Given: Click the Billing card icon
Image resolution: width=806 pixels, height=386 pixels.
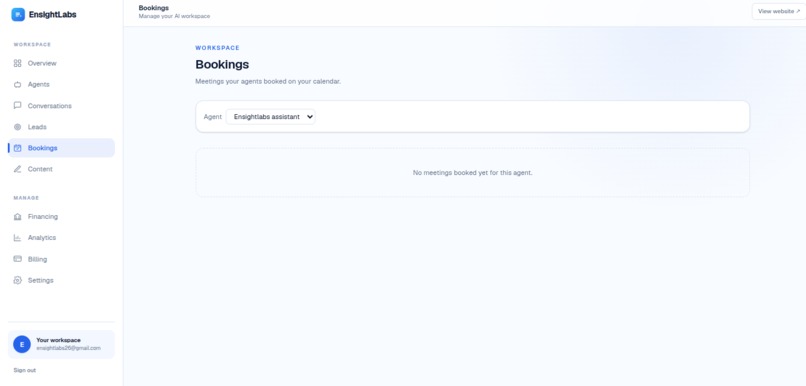Looking at the screenshot, I should tap(17, 259).
